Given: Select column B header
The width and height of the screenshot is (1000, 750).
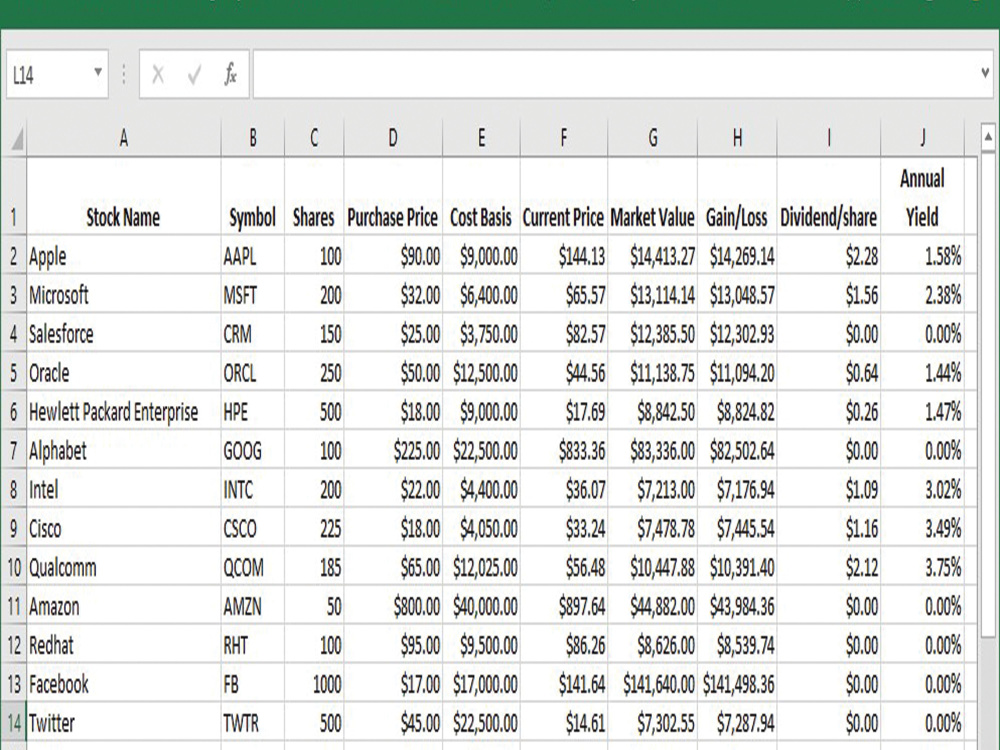Looking at the screenshot, I should (253, 138).
